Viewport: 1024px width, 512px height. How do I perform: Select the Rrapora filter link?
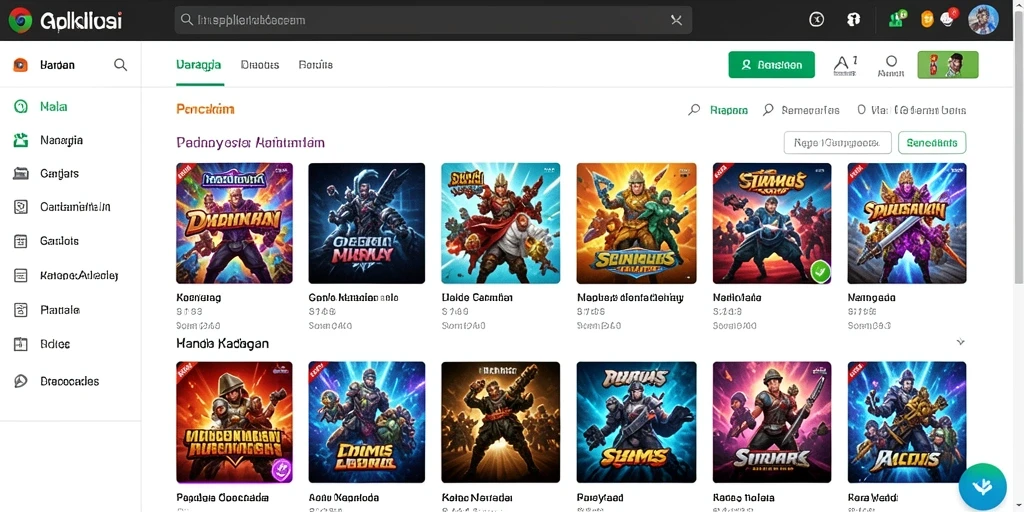point(729,110)
